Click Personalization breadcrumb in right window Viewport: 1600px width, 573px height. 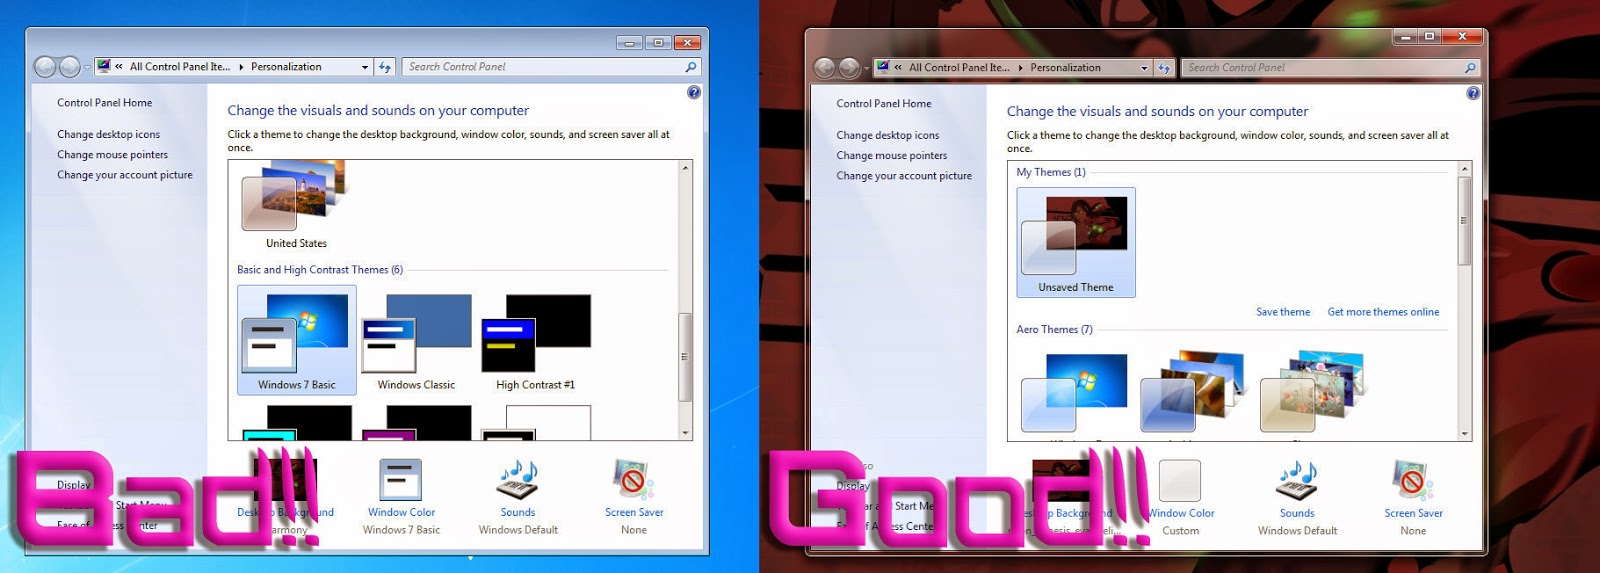click(1065, 68)
